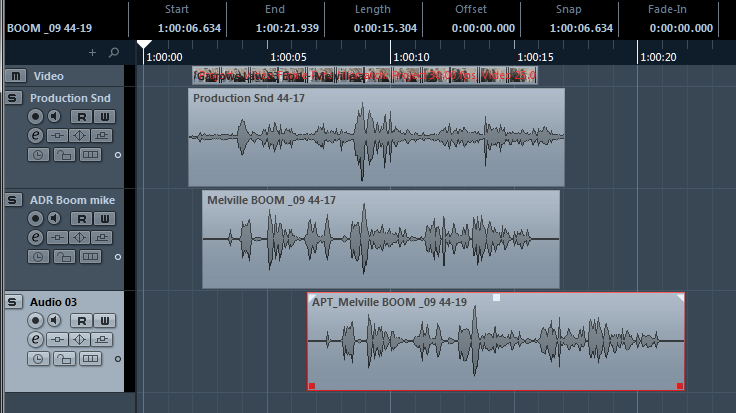The height and width of the screenshot is (413, 736).
Task: Open lane display icon on ADR Boom mike
Action: click(90, 256)
